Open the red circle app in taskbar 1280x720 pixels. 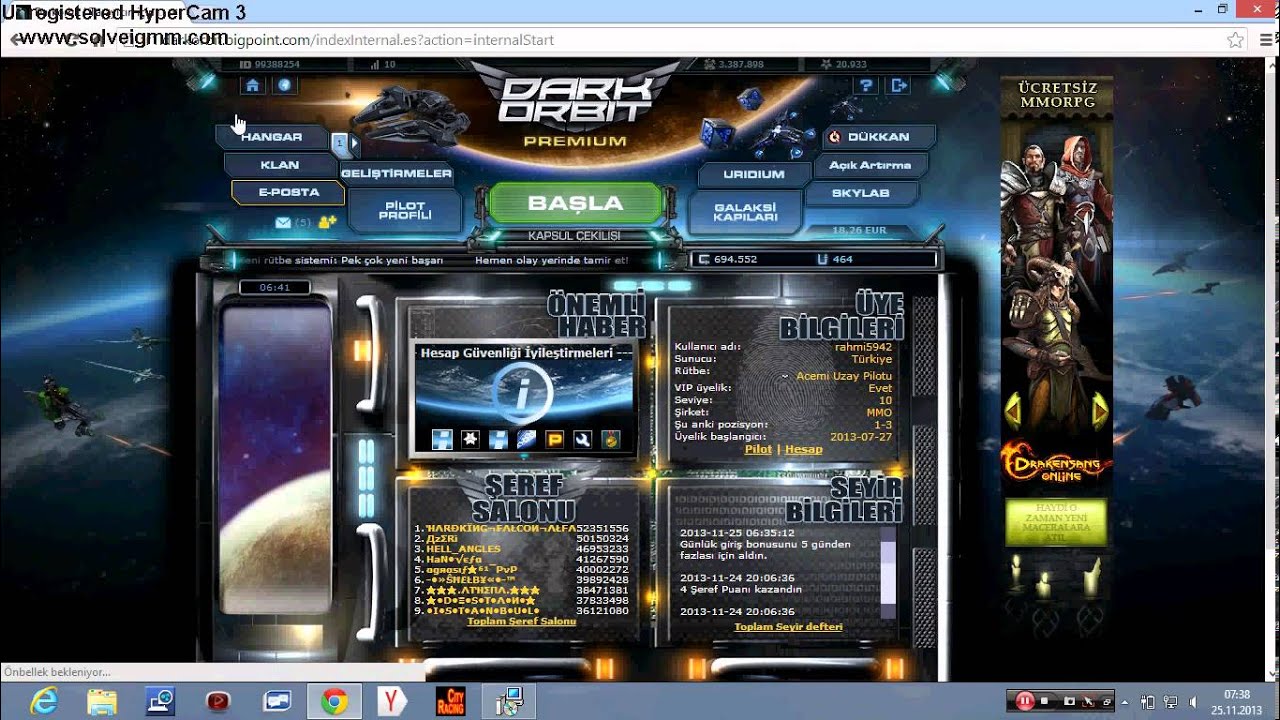218,702
